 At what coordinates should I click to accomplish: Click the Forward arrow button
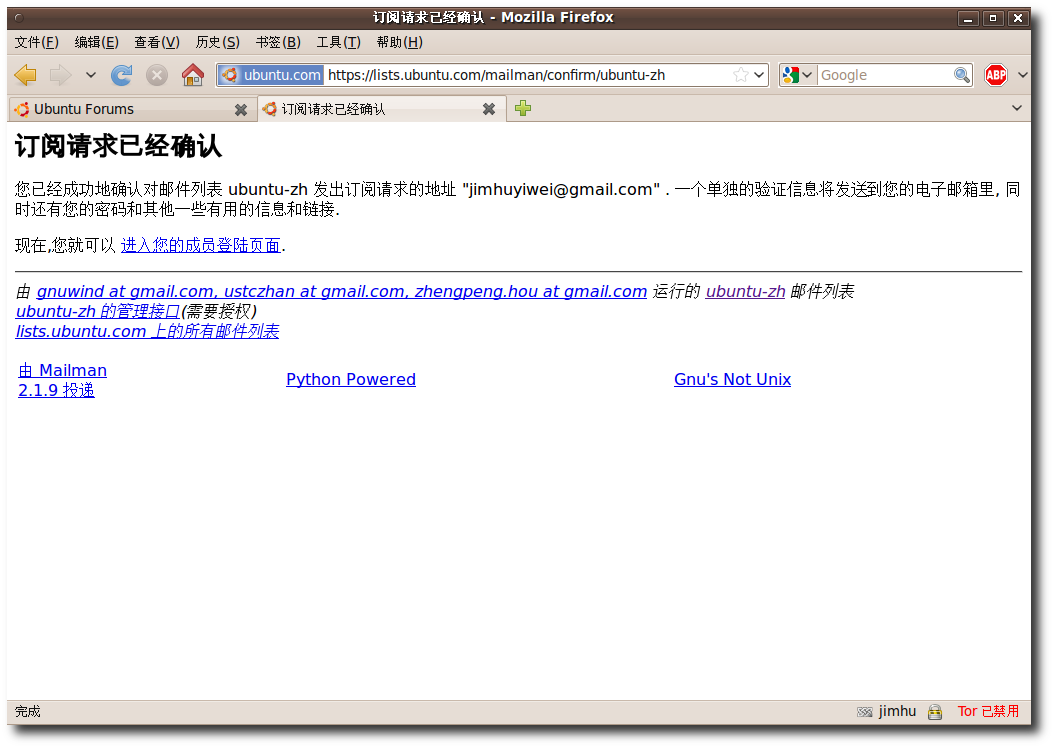[x=60, y=75]
